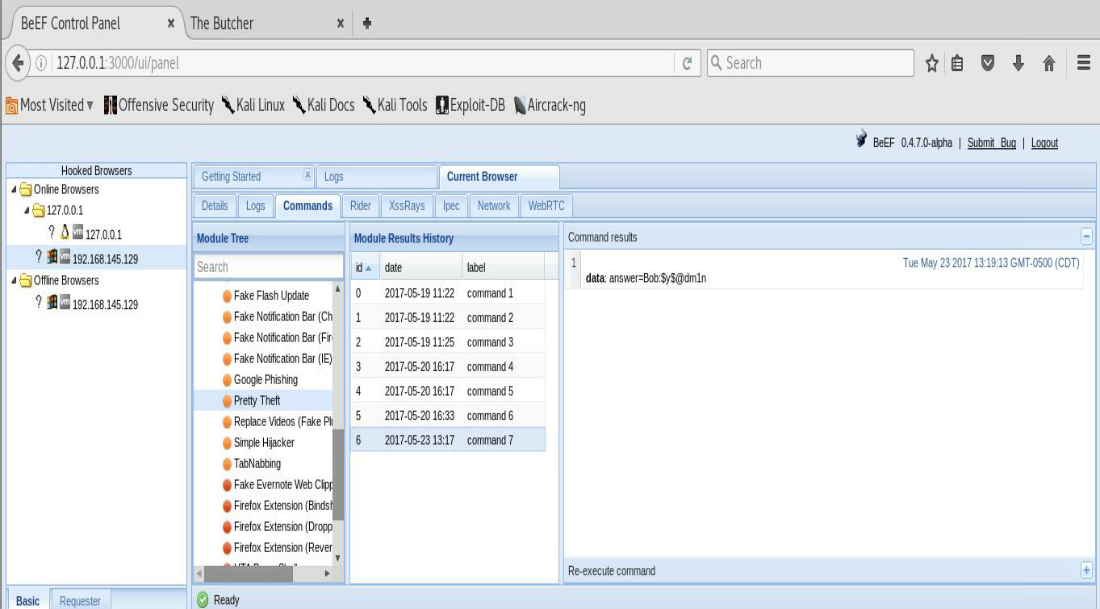This screenshot has width=1100, height=609.
Task: Click the address bar URL field
Action: click(361, 63)
